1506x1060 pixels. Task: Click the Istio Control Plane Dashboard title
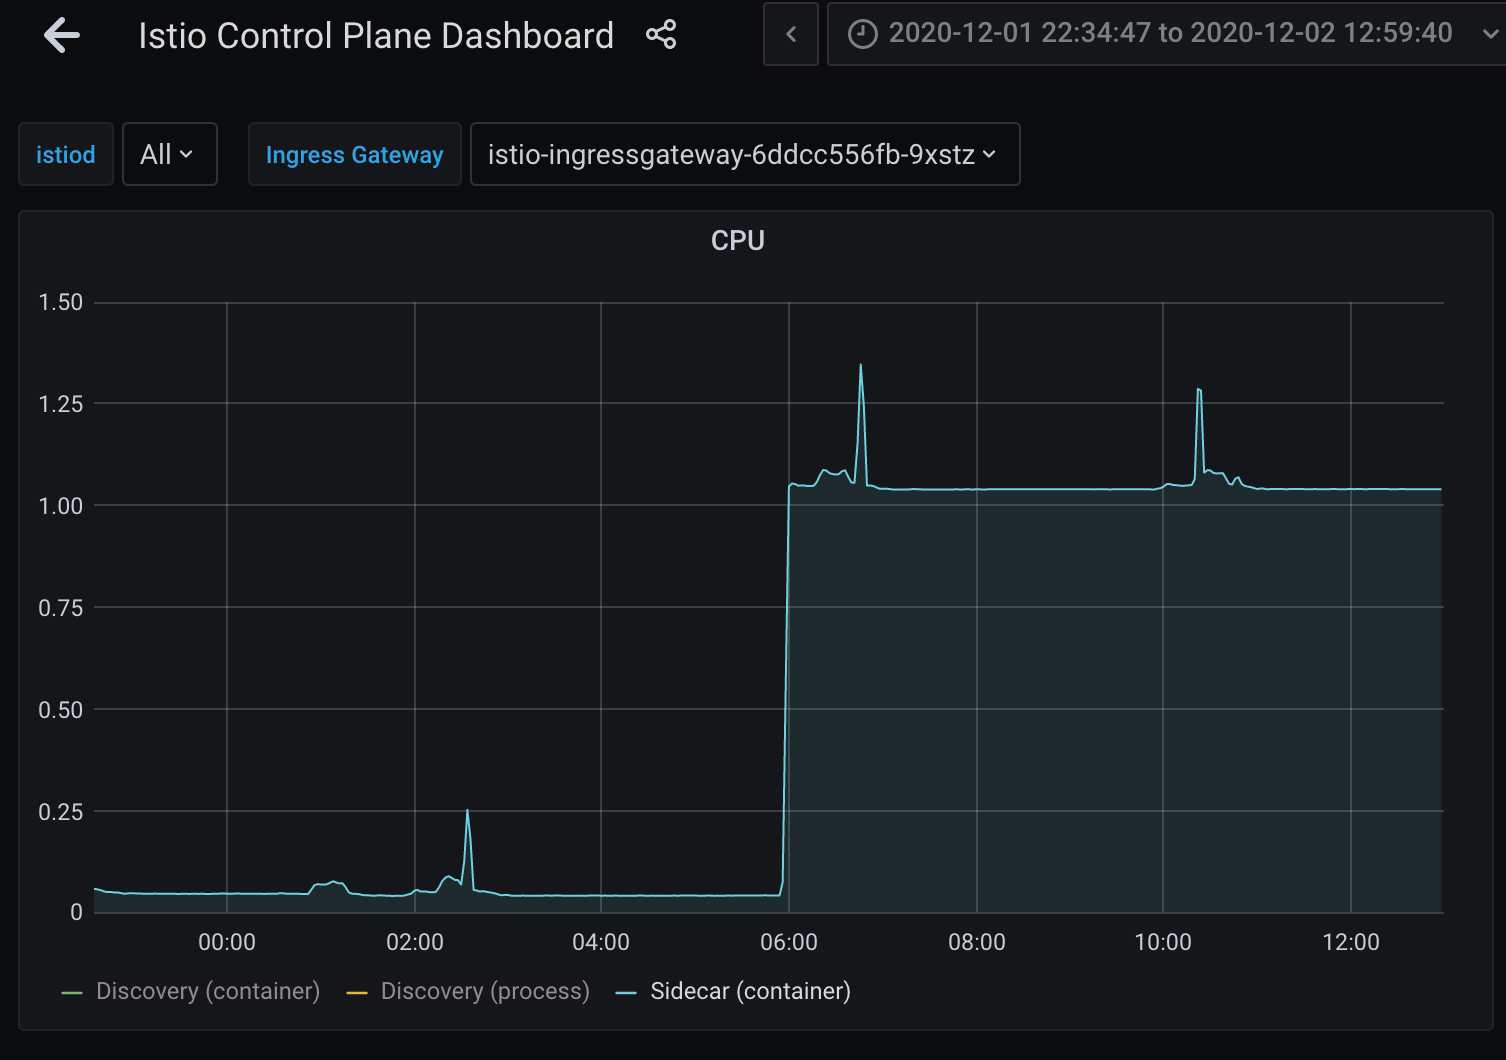tap(375, 35)
